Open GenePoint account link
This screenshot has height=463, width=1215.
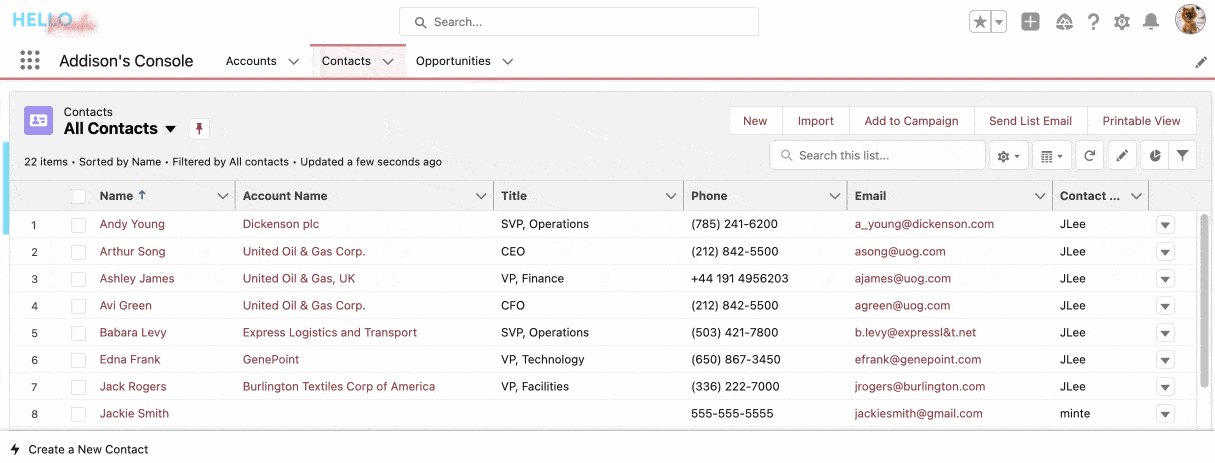(x=271, y=359)
